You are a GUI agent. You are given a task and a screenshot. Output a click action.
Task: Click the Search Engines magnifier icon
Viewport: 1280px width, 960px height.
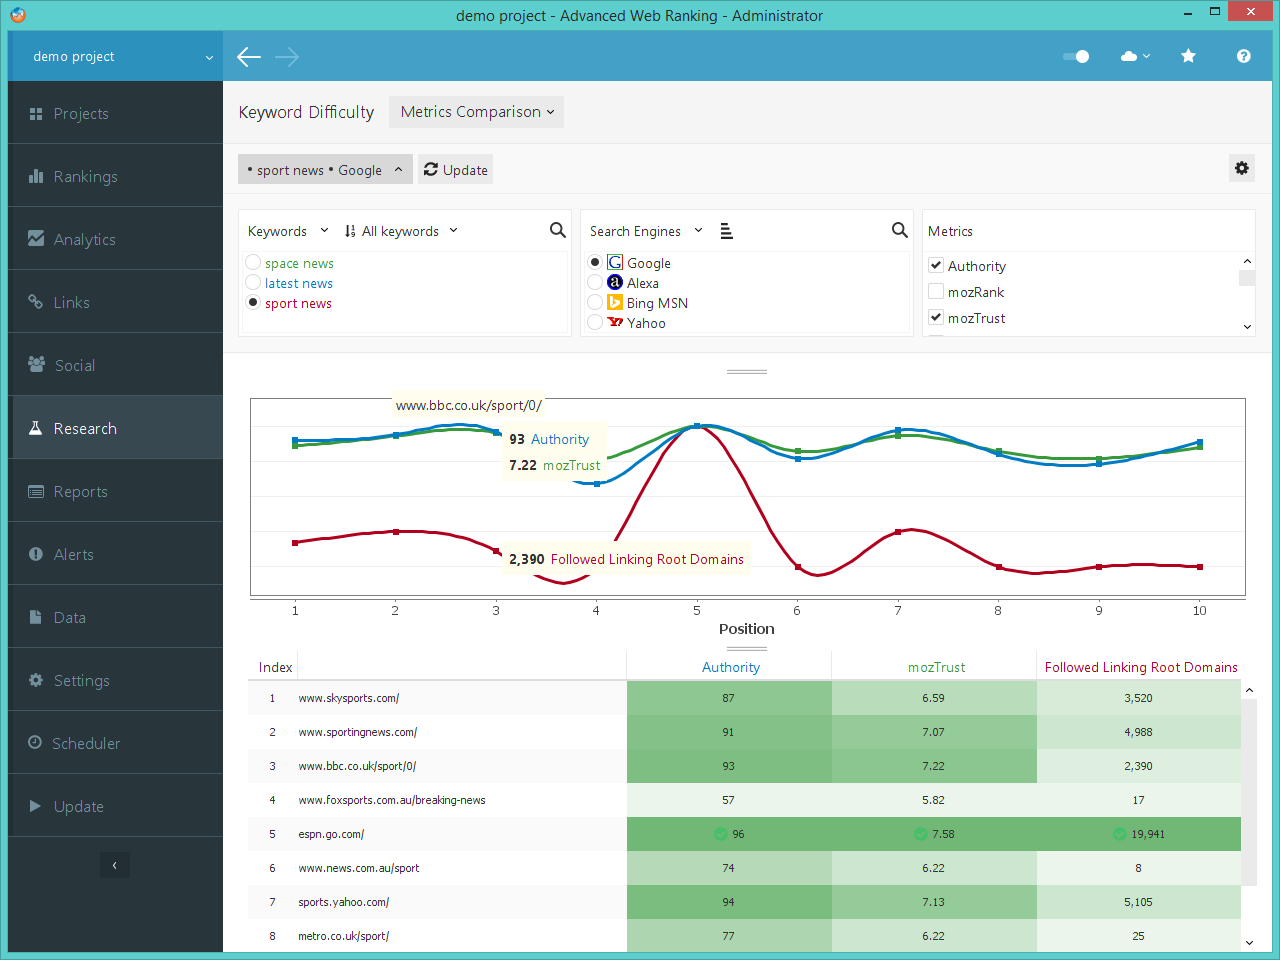tap(900, 230)
